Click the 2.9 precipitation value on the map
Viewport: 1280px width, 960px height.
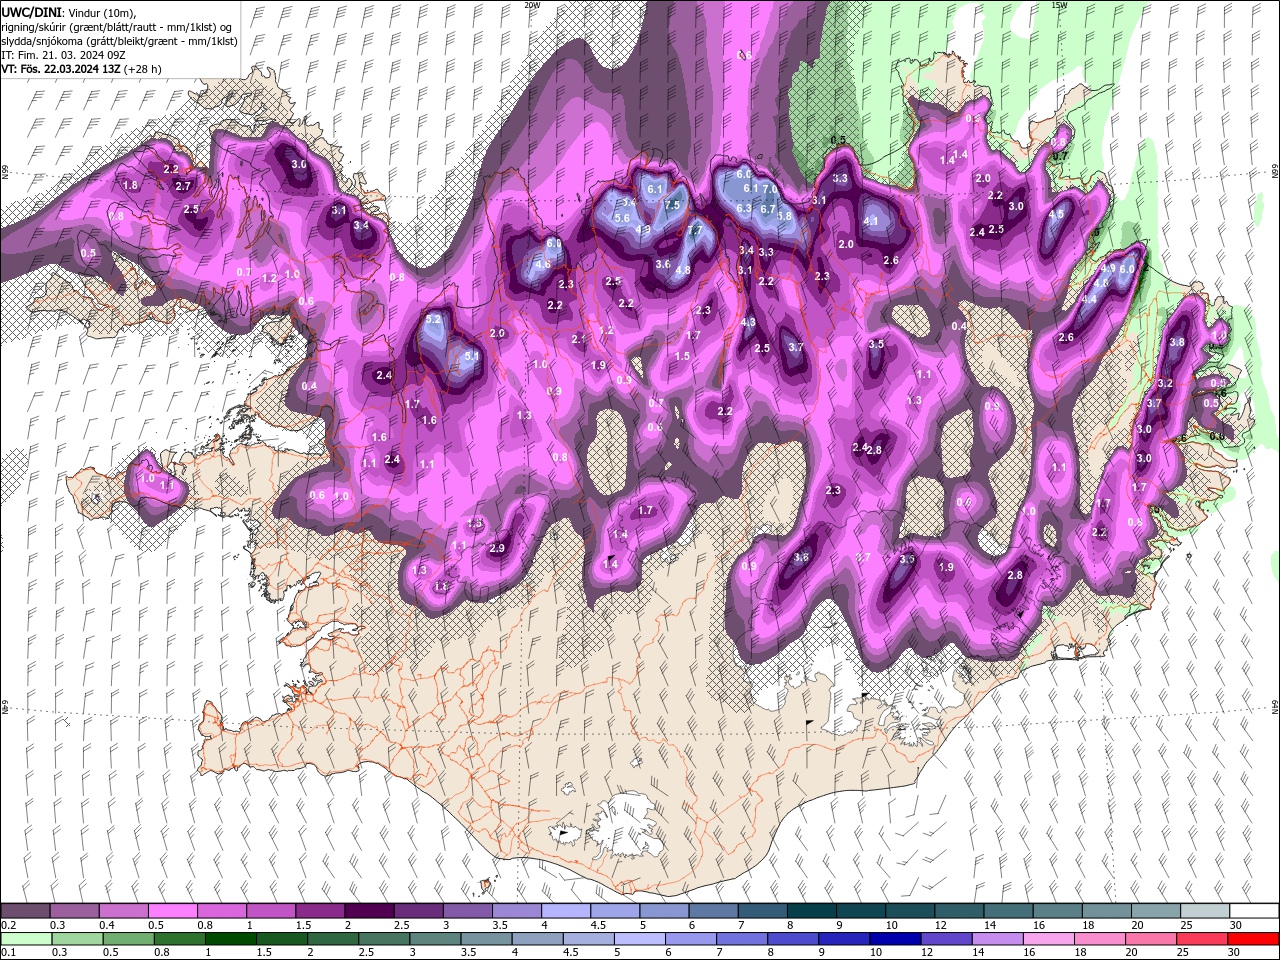[497, 548]
